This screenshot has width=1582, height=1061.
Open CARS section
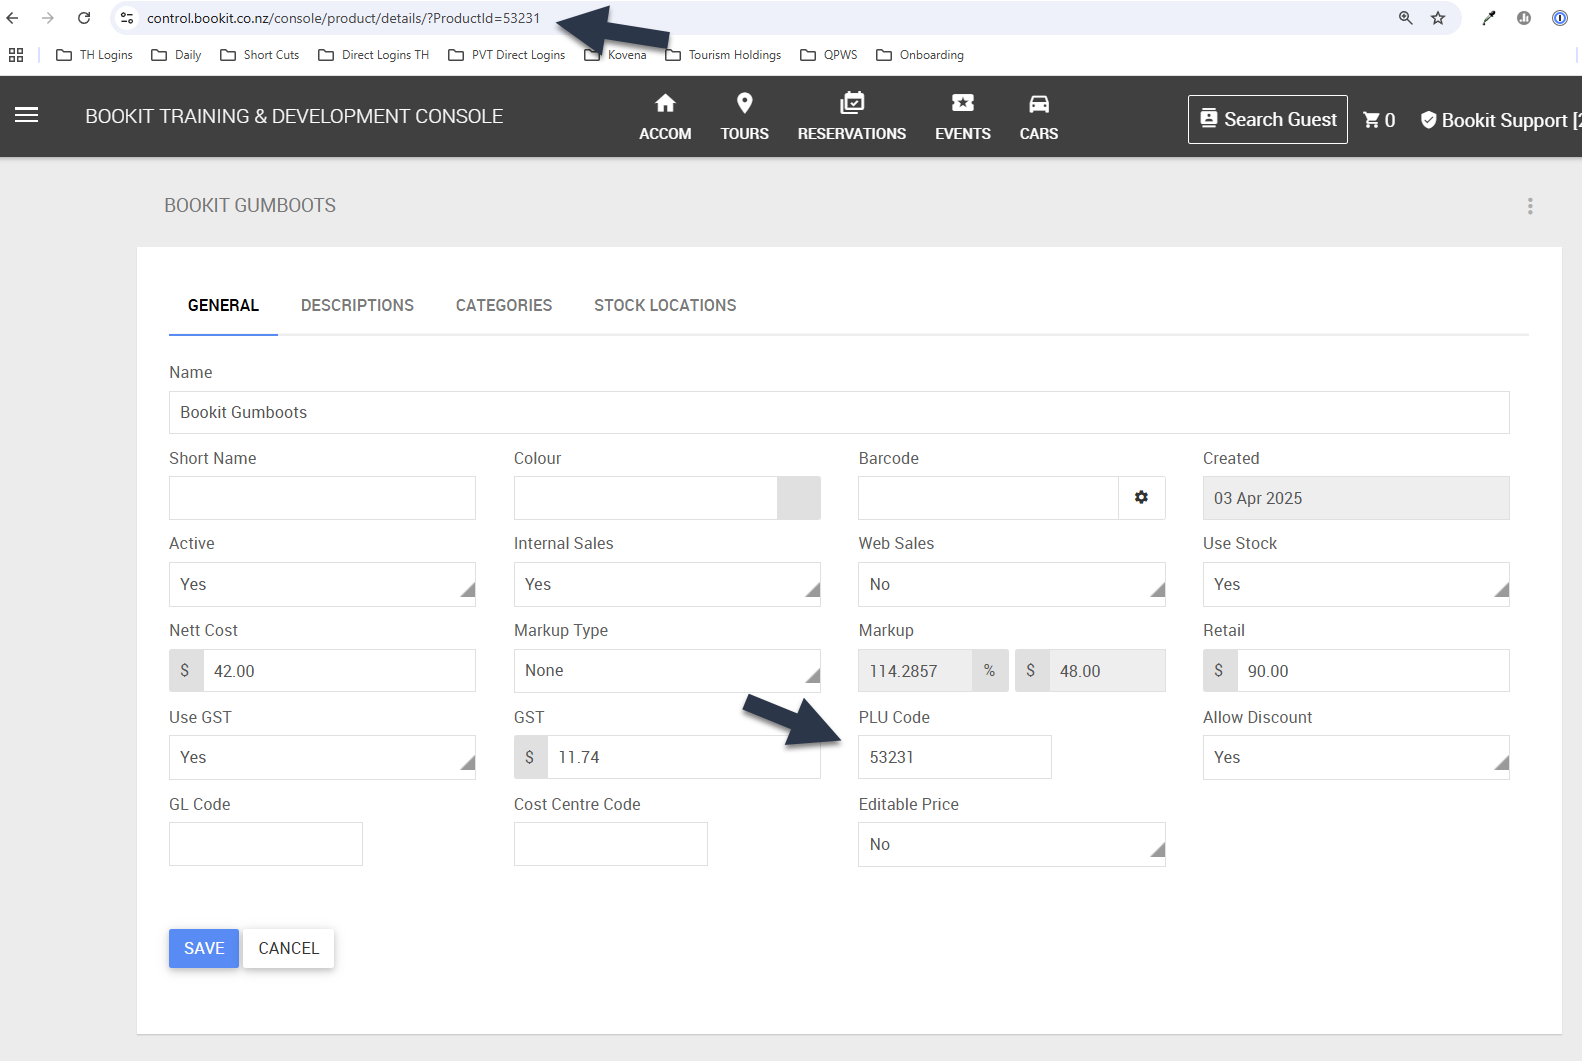click(1038, 117)
